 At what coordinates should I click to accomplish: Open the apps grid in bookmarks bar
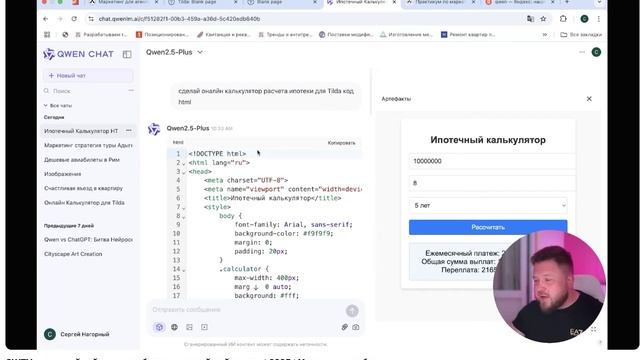click(x=47, y=35)
